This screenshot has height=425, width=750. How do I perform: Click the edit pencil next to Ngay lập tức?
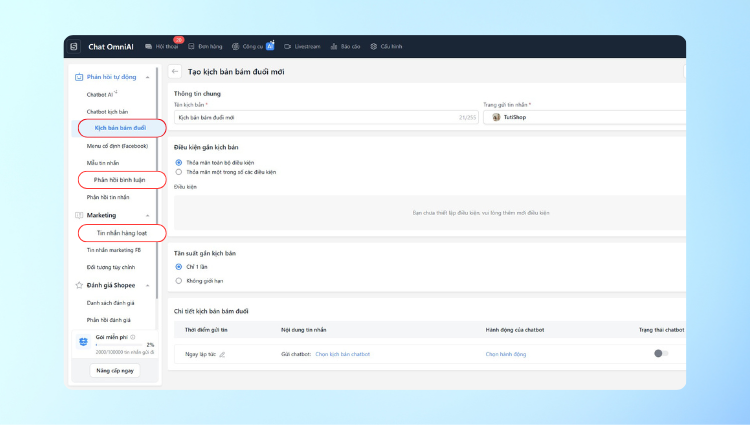222,354
